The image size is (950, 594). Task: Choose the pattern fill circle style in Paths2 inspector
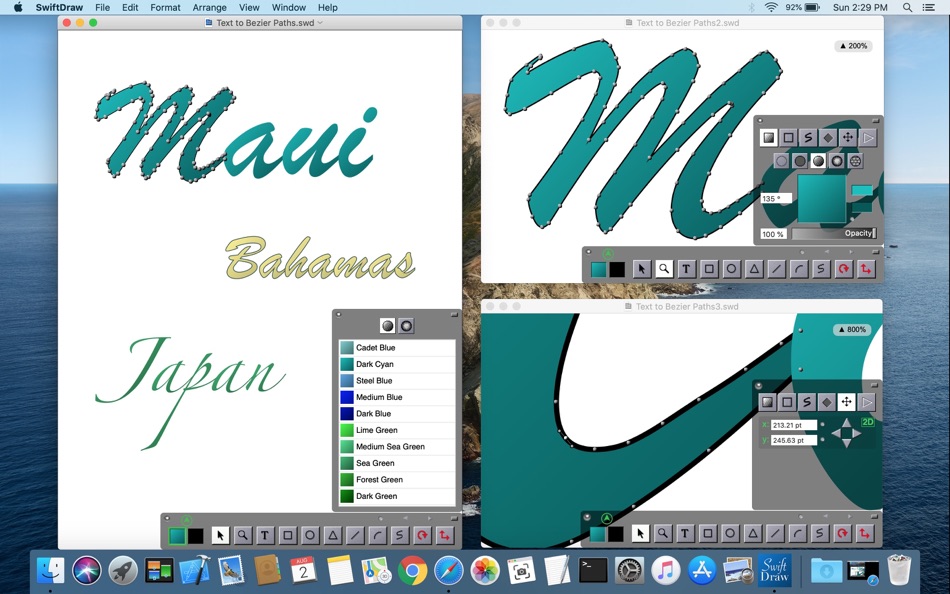click(x=855, y=161)
